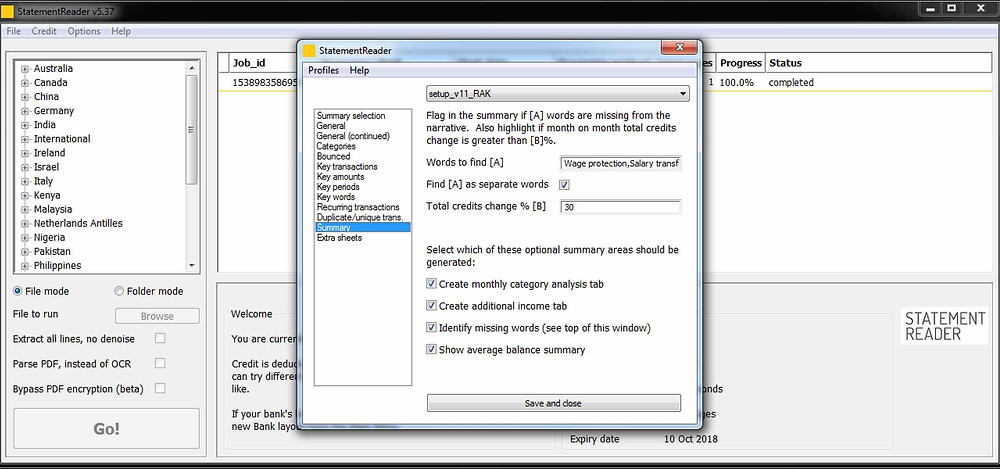Select General (continued) in settings list
The height and width of the screenshot is (469, 1000).
click(x=353, y=137)
